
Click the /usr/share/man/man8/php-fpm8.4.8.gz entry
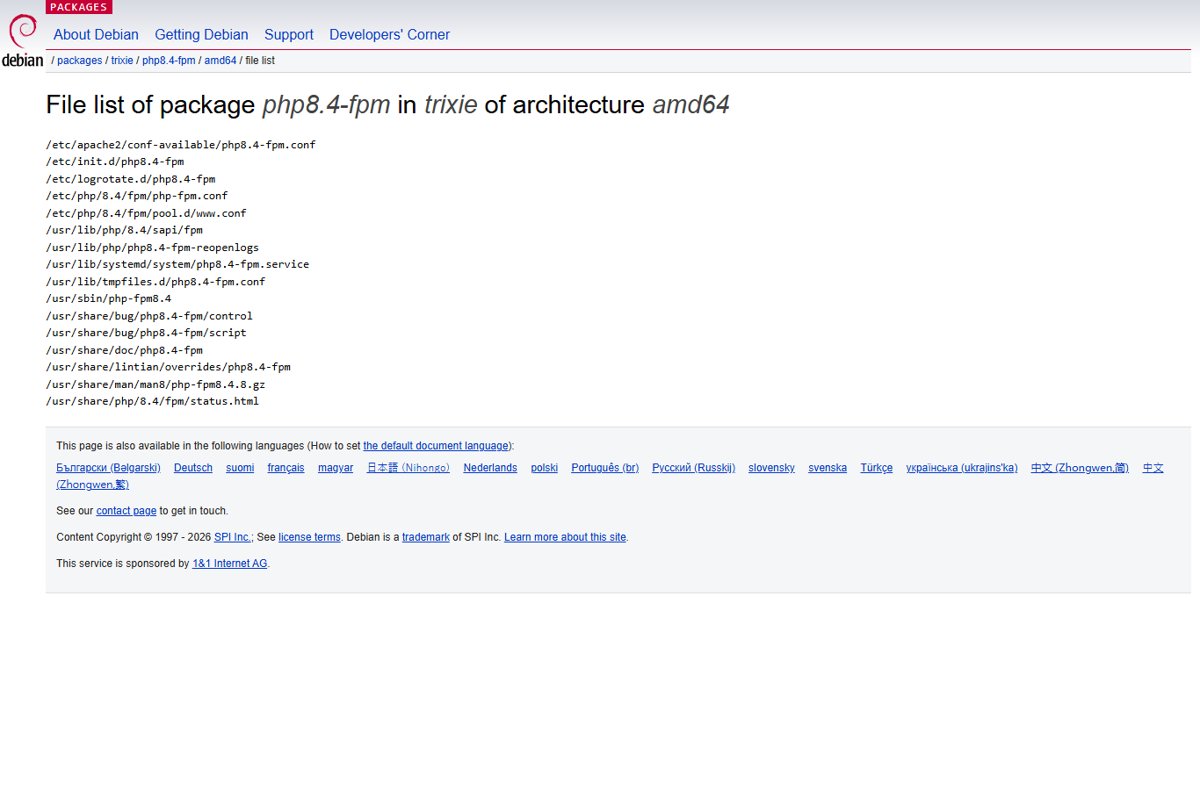156,384
